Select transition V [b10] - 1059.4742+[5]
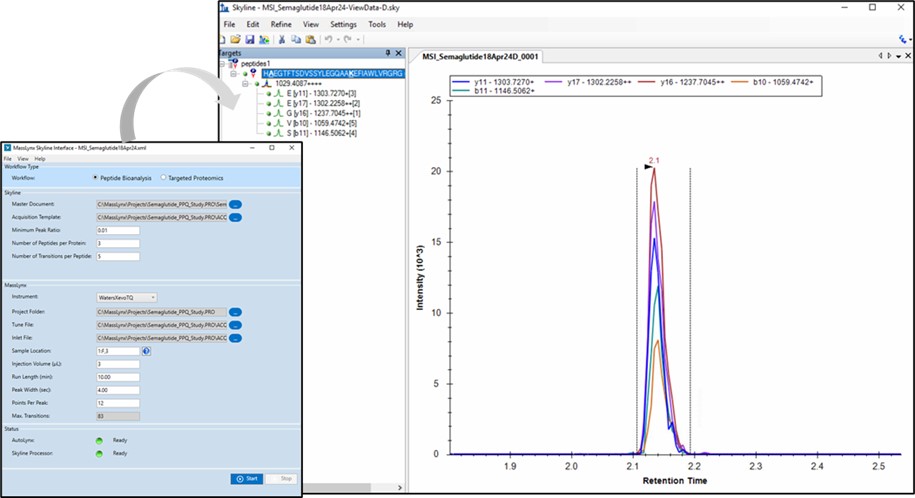Image resolution: width=915 pixels, height=498 pixels. coord(322,123)
